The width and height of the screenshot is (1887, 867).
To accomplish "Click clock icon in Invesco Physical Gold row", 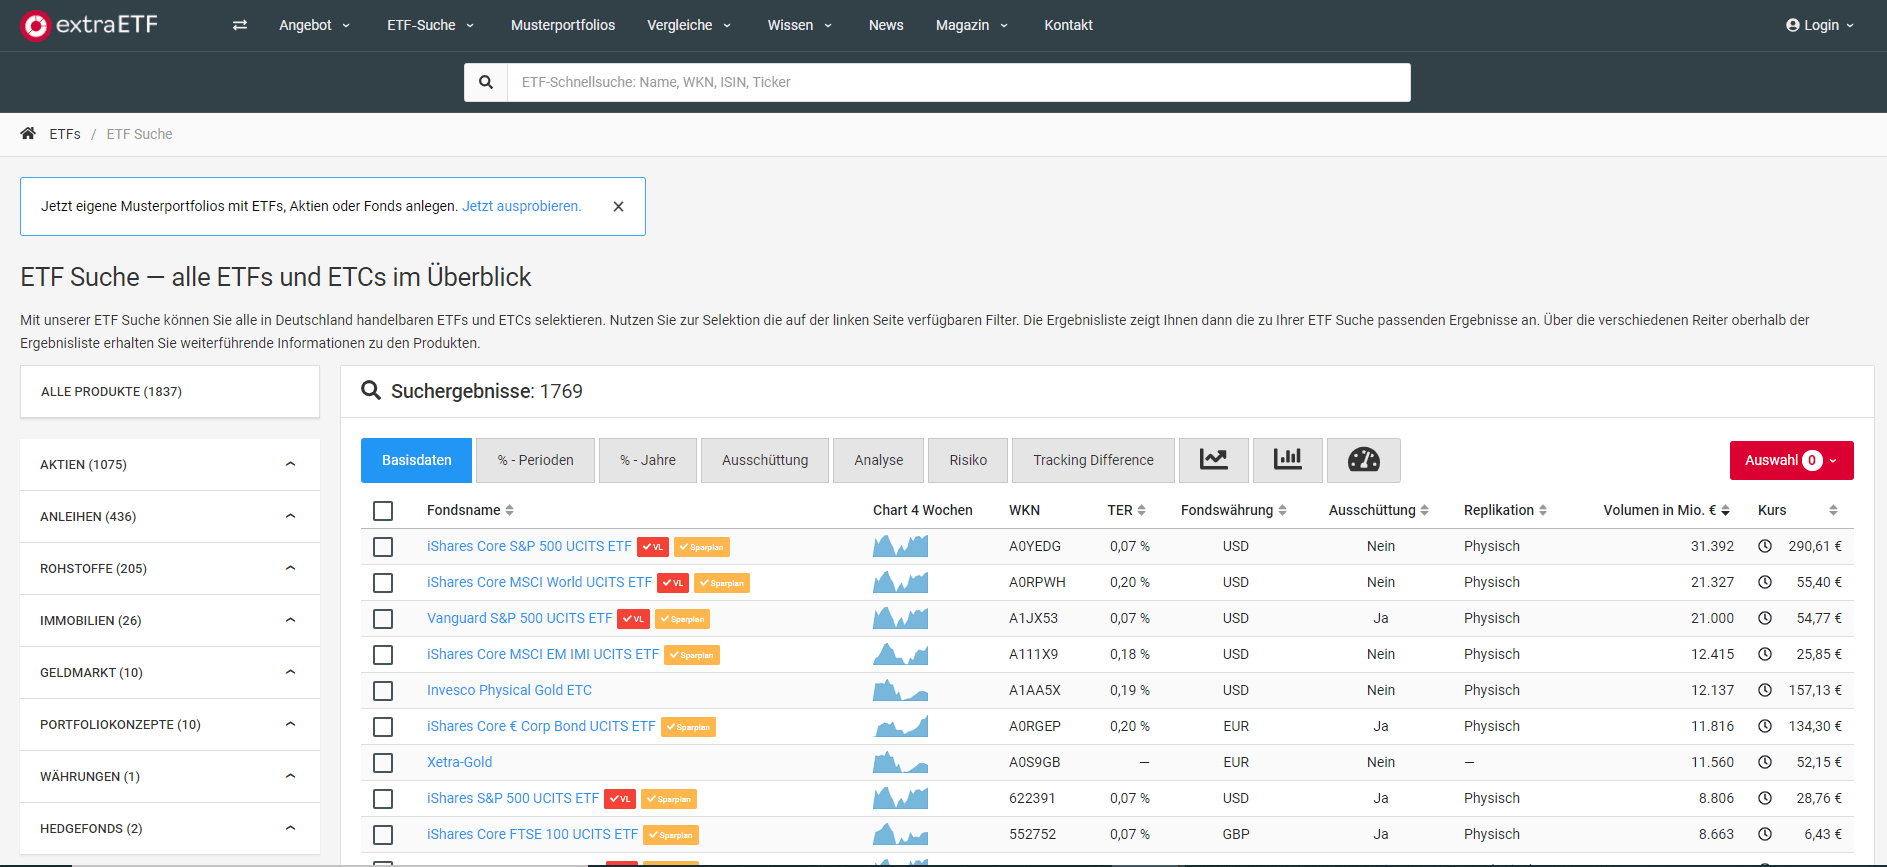I will pyautogui.click(x=1765, y=690).
